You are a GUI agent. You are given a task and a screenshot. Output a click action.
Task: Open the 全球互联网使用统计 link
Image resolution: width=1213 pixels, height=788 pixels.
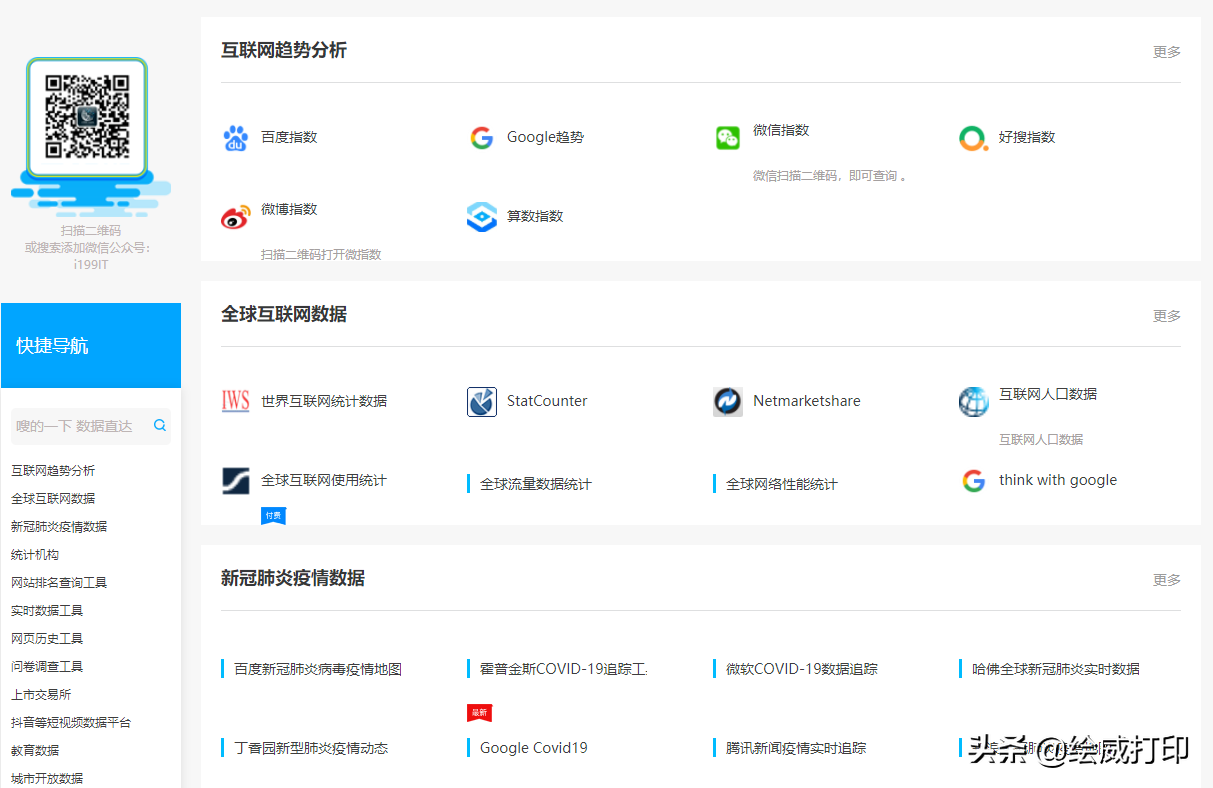324,480
